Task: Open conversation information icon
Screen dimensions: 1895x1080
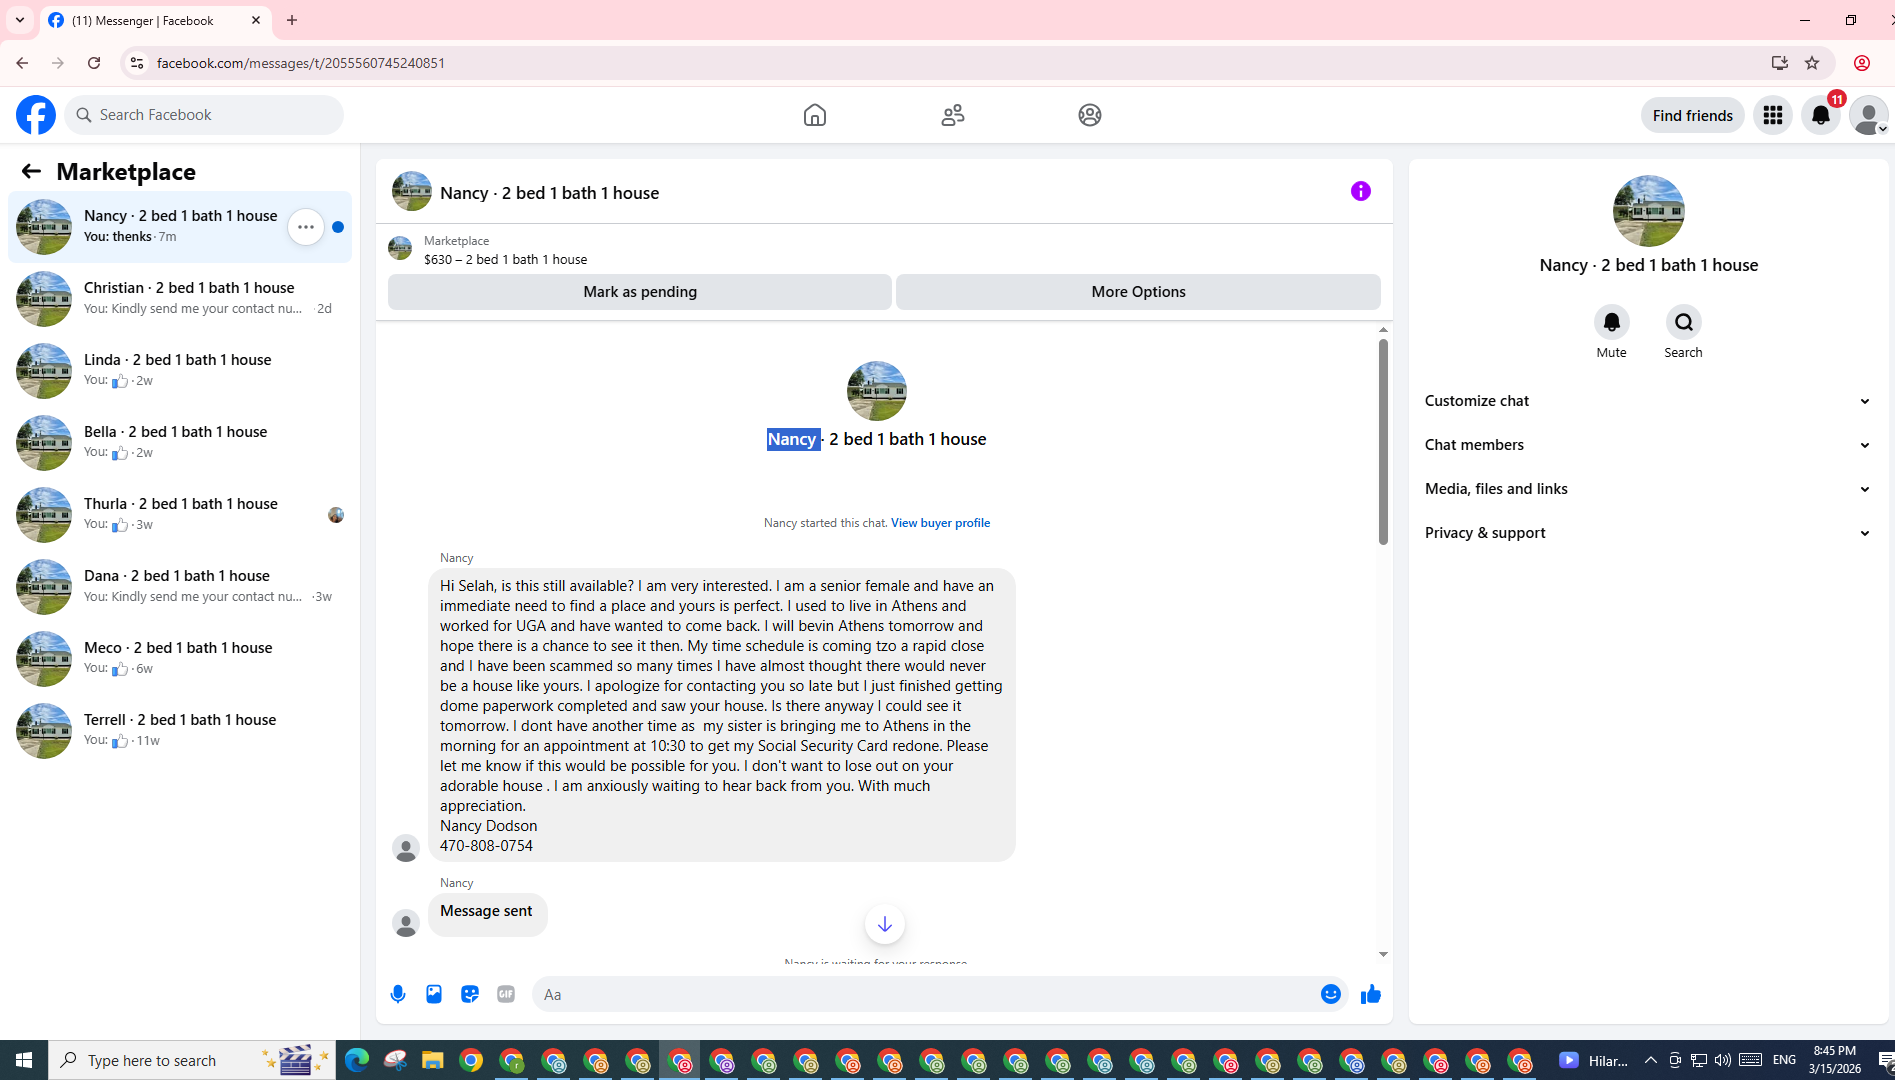Action: click(x=1361, y=191)
